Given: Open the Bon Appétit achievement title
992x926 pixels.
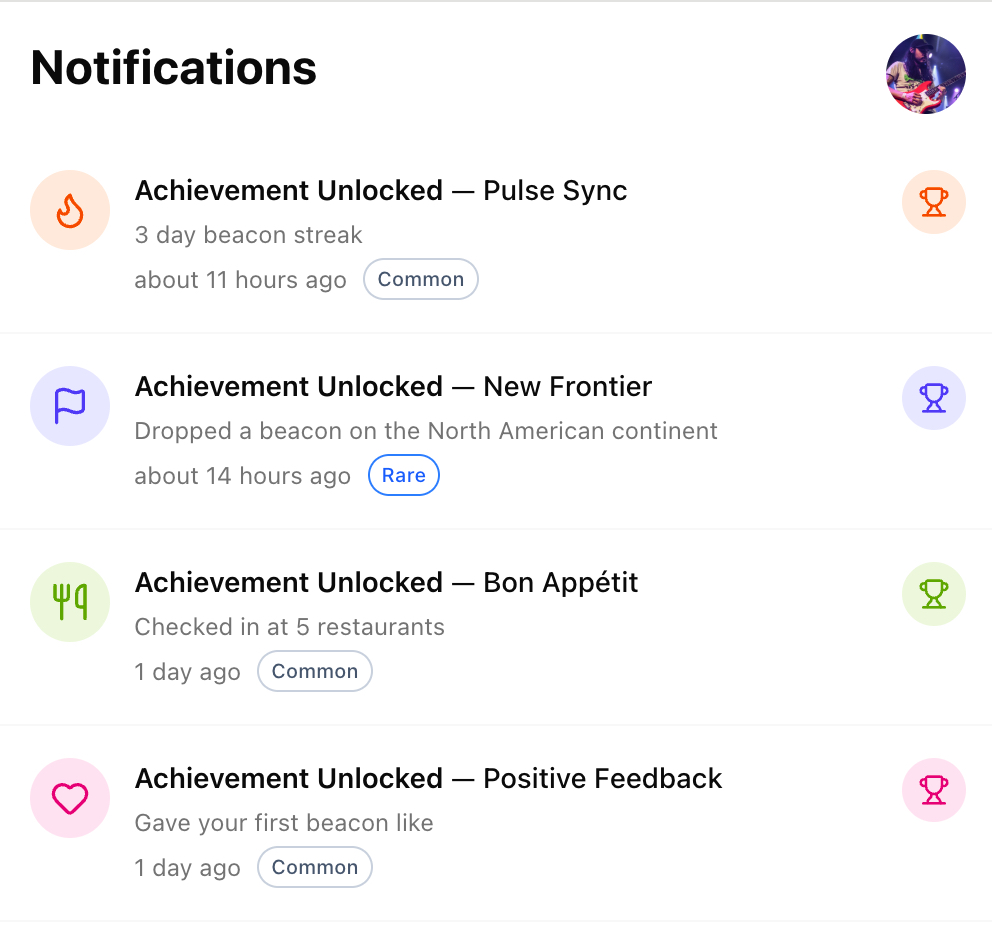Looking at the screenshot, I should tap(386, 583).
